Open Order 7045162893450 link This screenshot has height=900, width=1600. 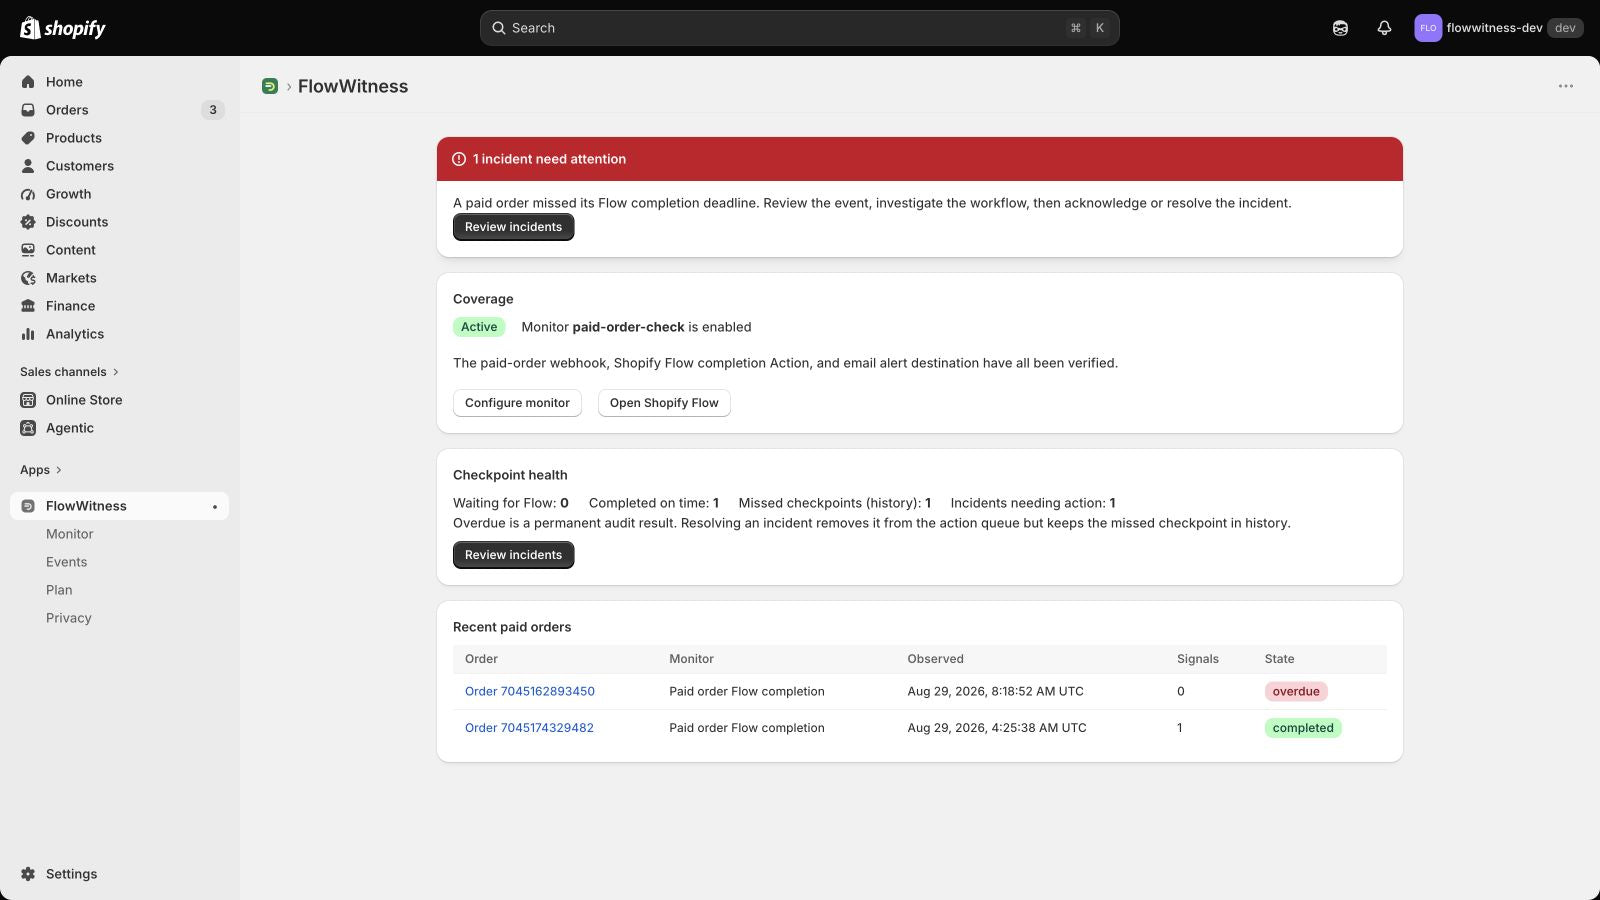point(530,691)
